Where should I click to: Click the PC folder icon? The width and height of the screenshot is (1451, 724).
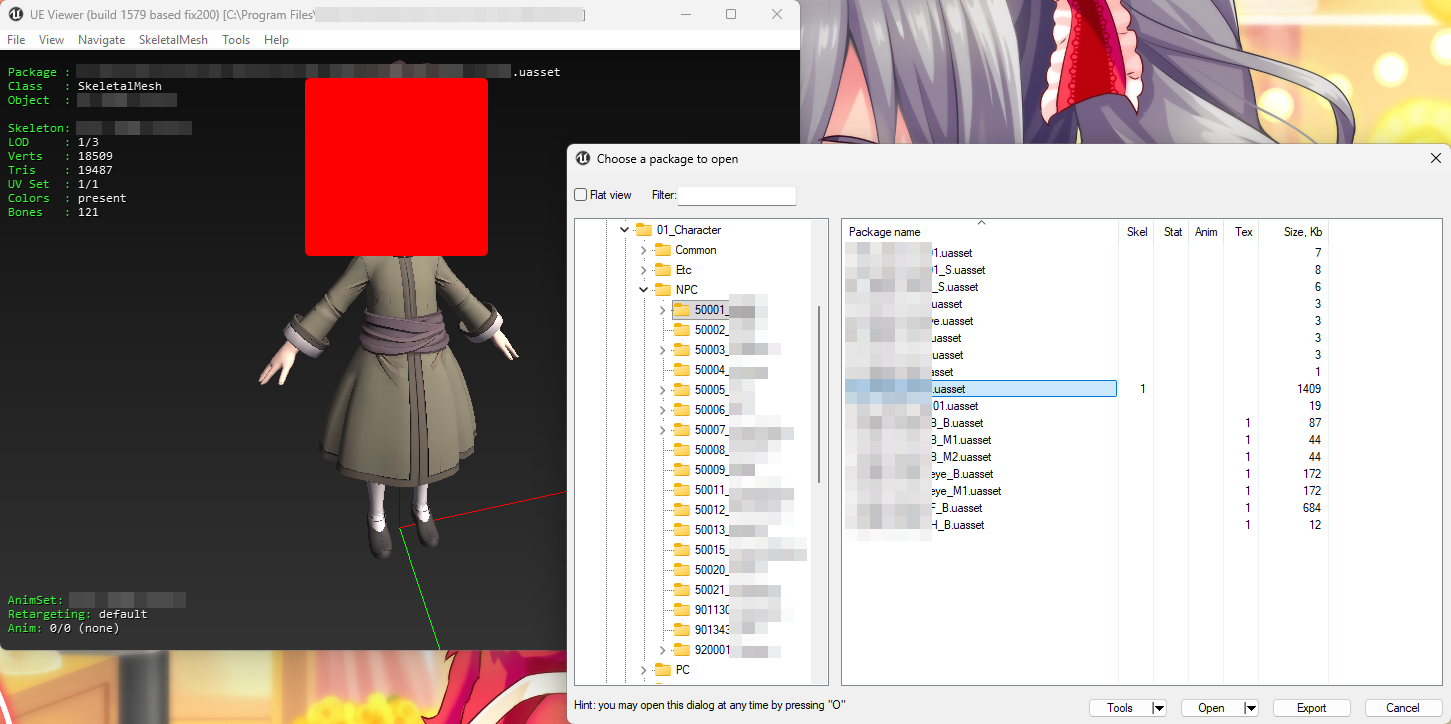coord(664,670)
